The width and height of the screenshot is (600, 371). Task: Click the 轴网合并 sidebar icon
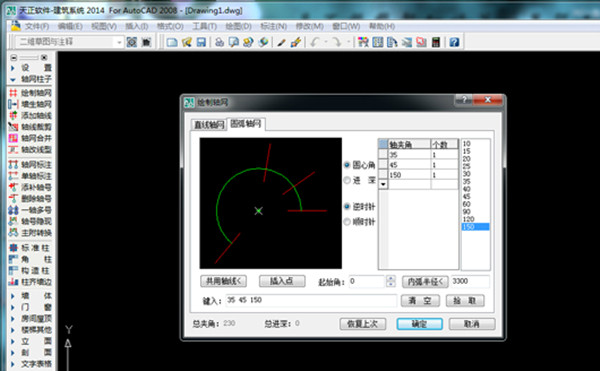[x=13, y=138]
